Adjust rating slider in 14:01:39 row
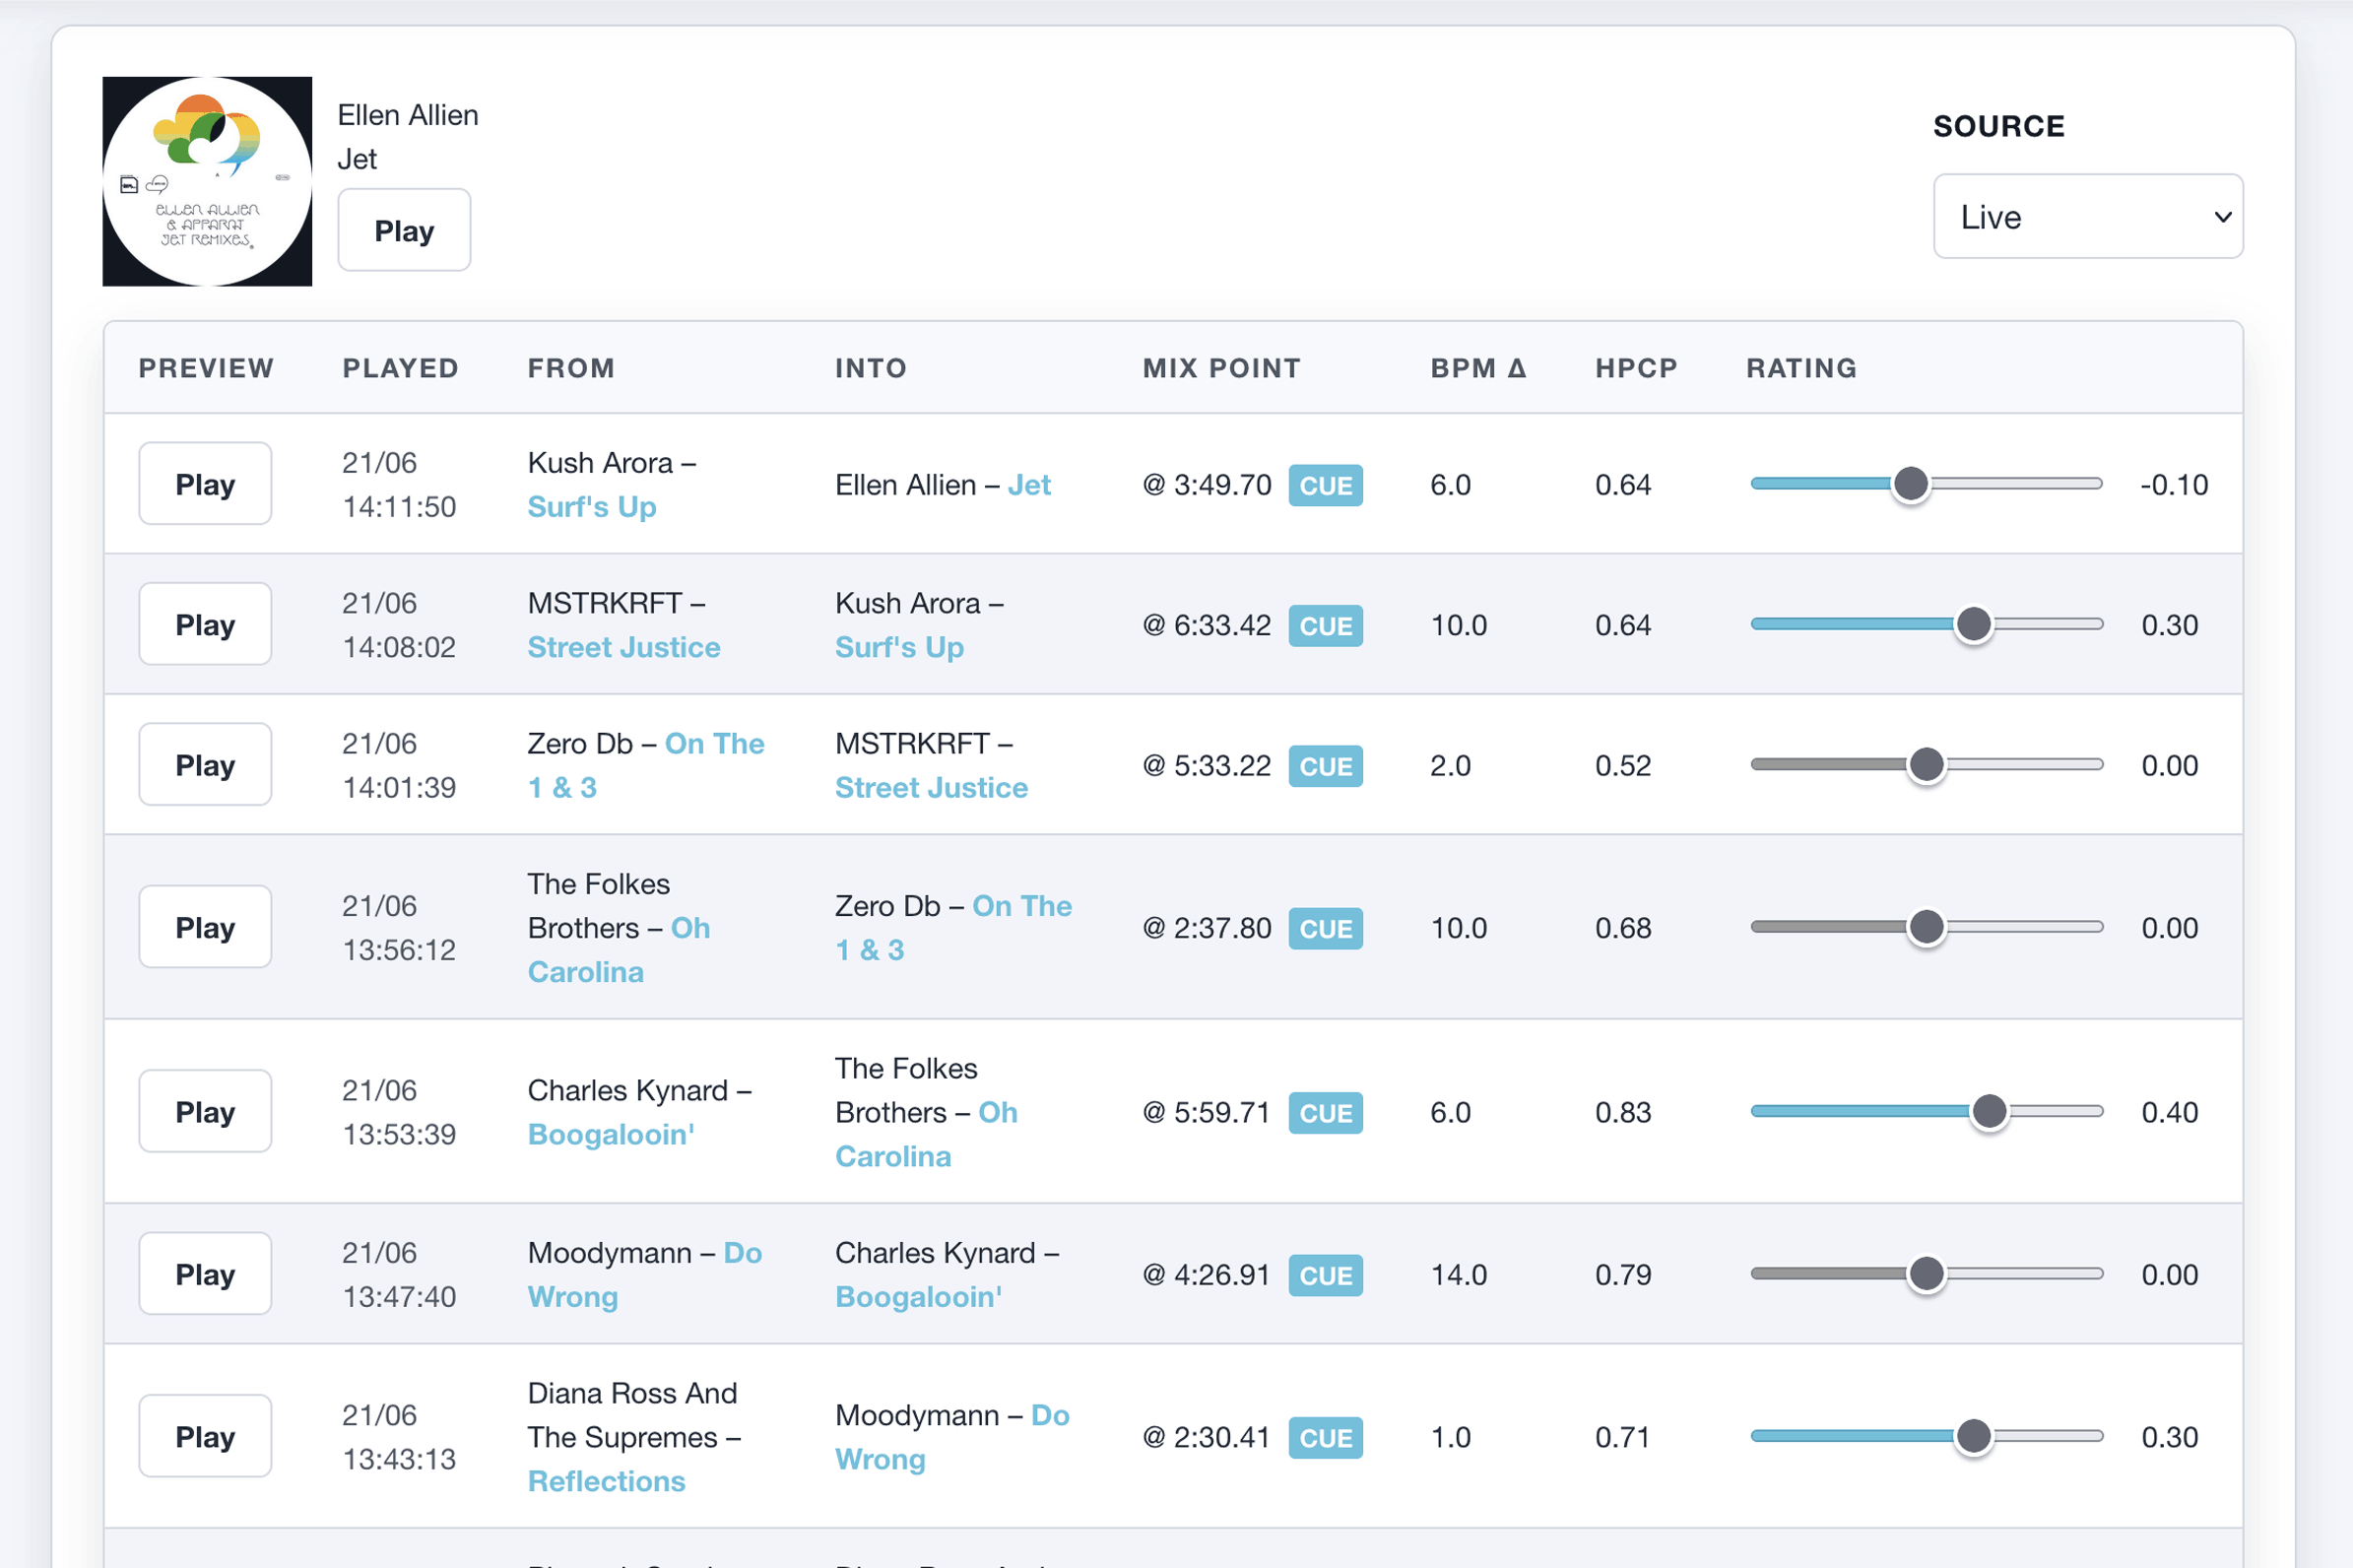The height and width of the screenshot is (1568, 2353). click(x=1926, y=765)
